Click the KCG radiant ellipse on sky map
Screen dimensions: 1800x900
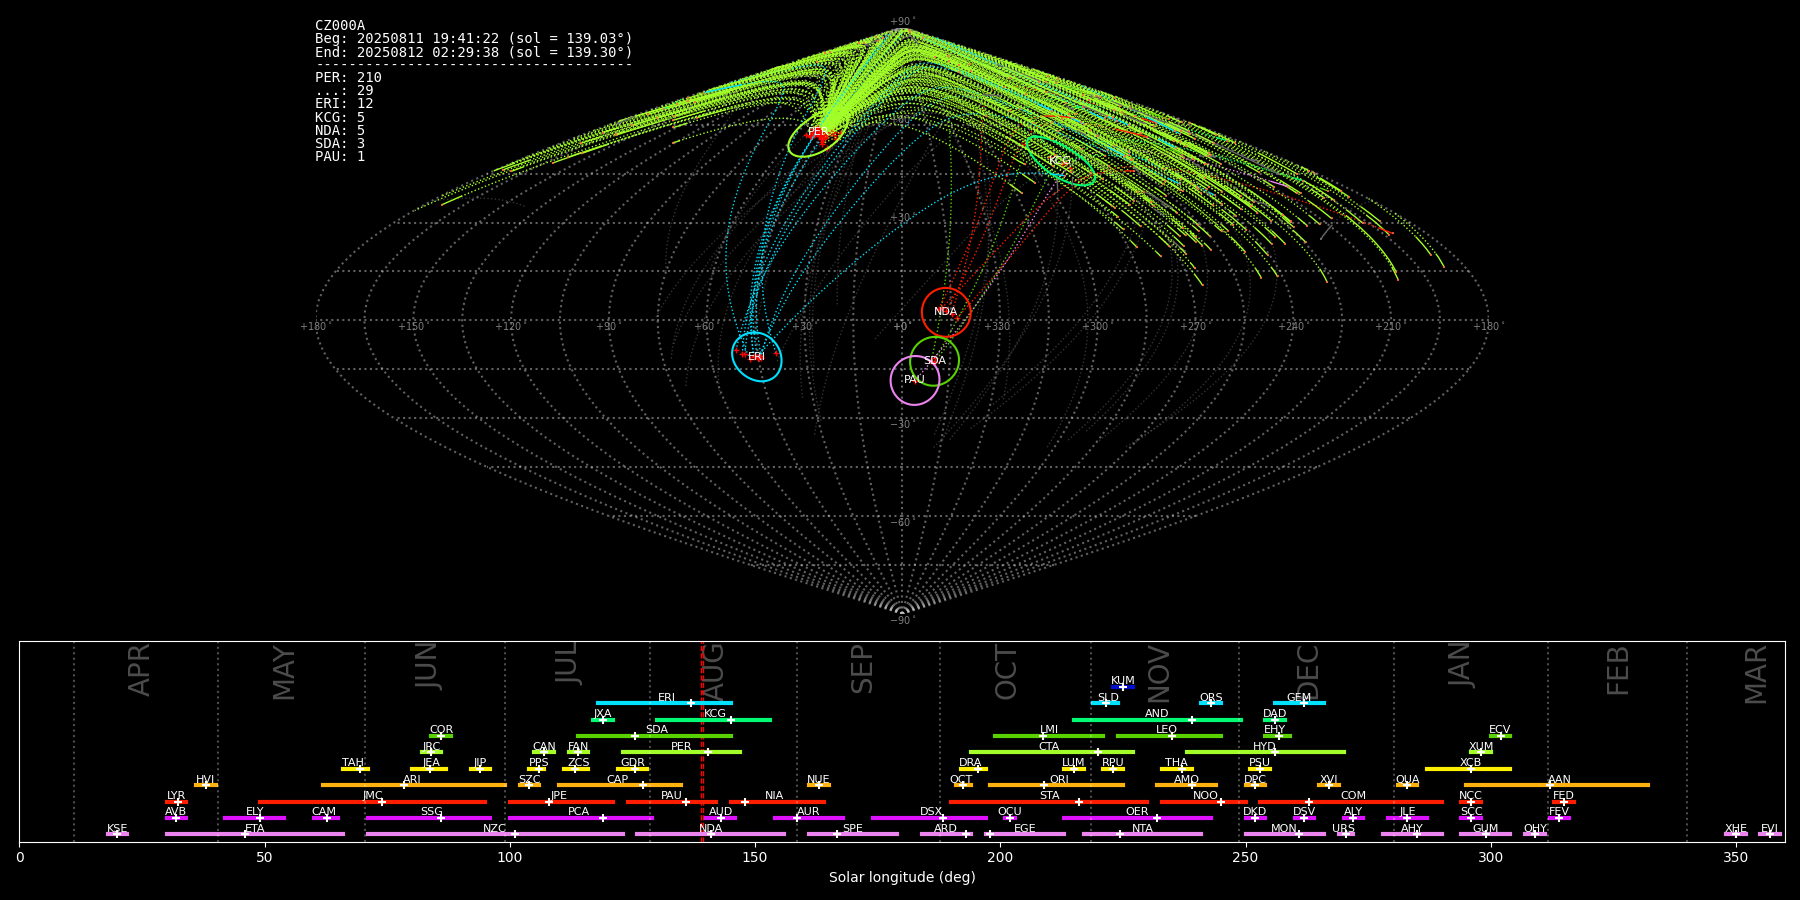1060,161
